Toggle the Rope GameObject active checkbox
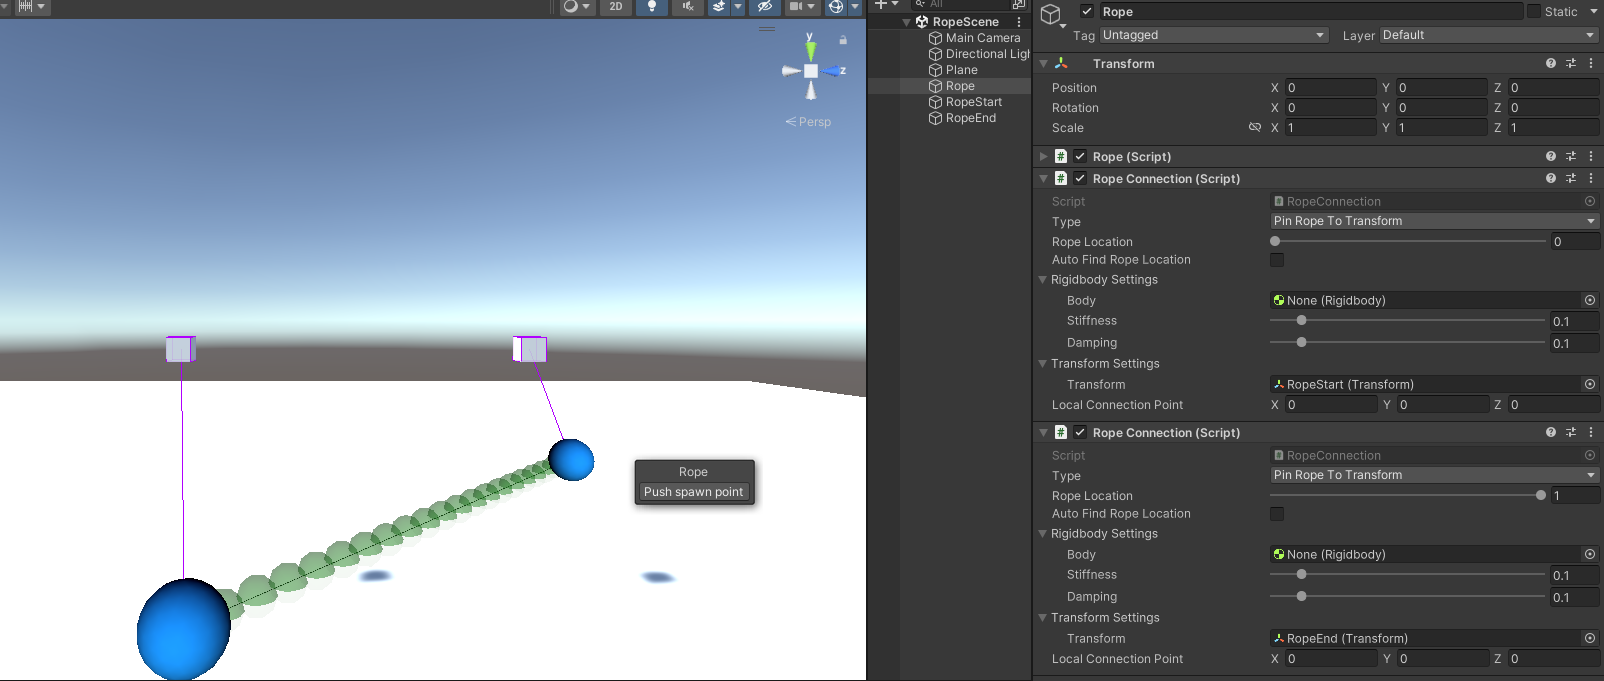1604x681 pixels. [x=1087, y=12]
